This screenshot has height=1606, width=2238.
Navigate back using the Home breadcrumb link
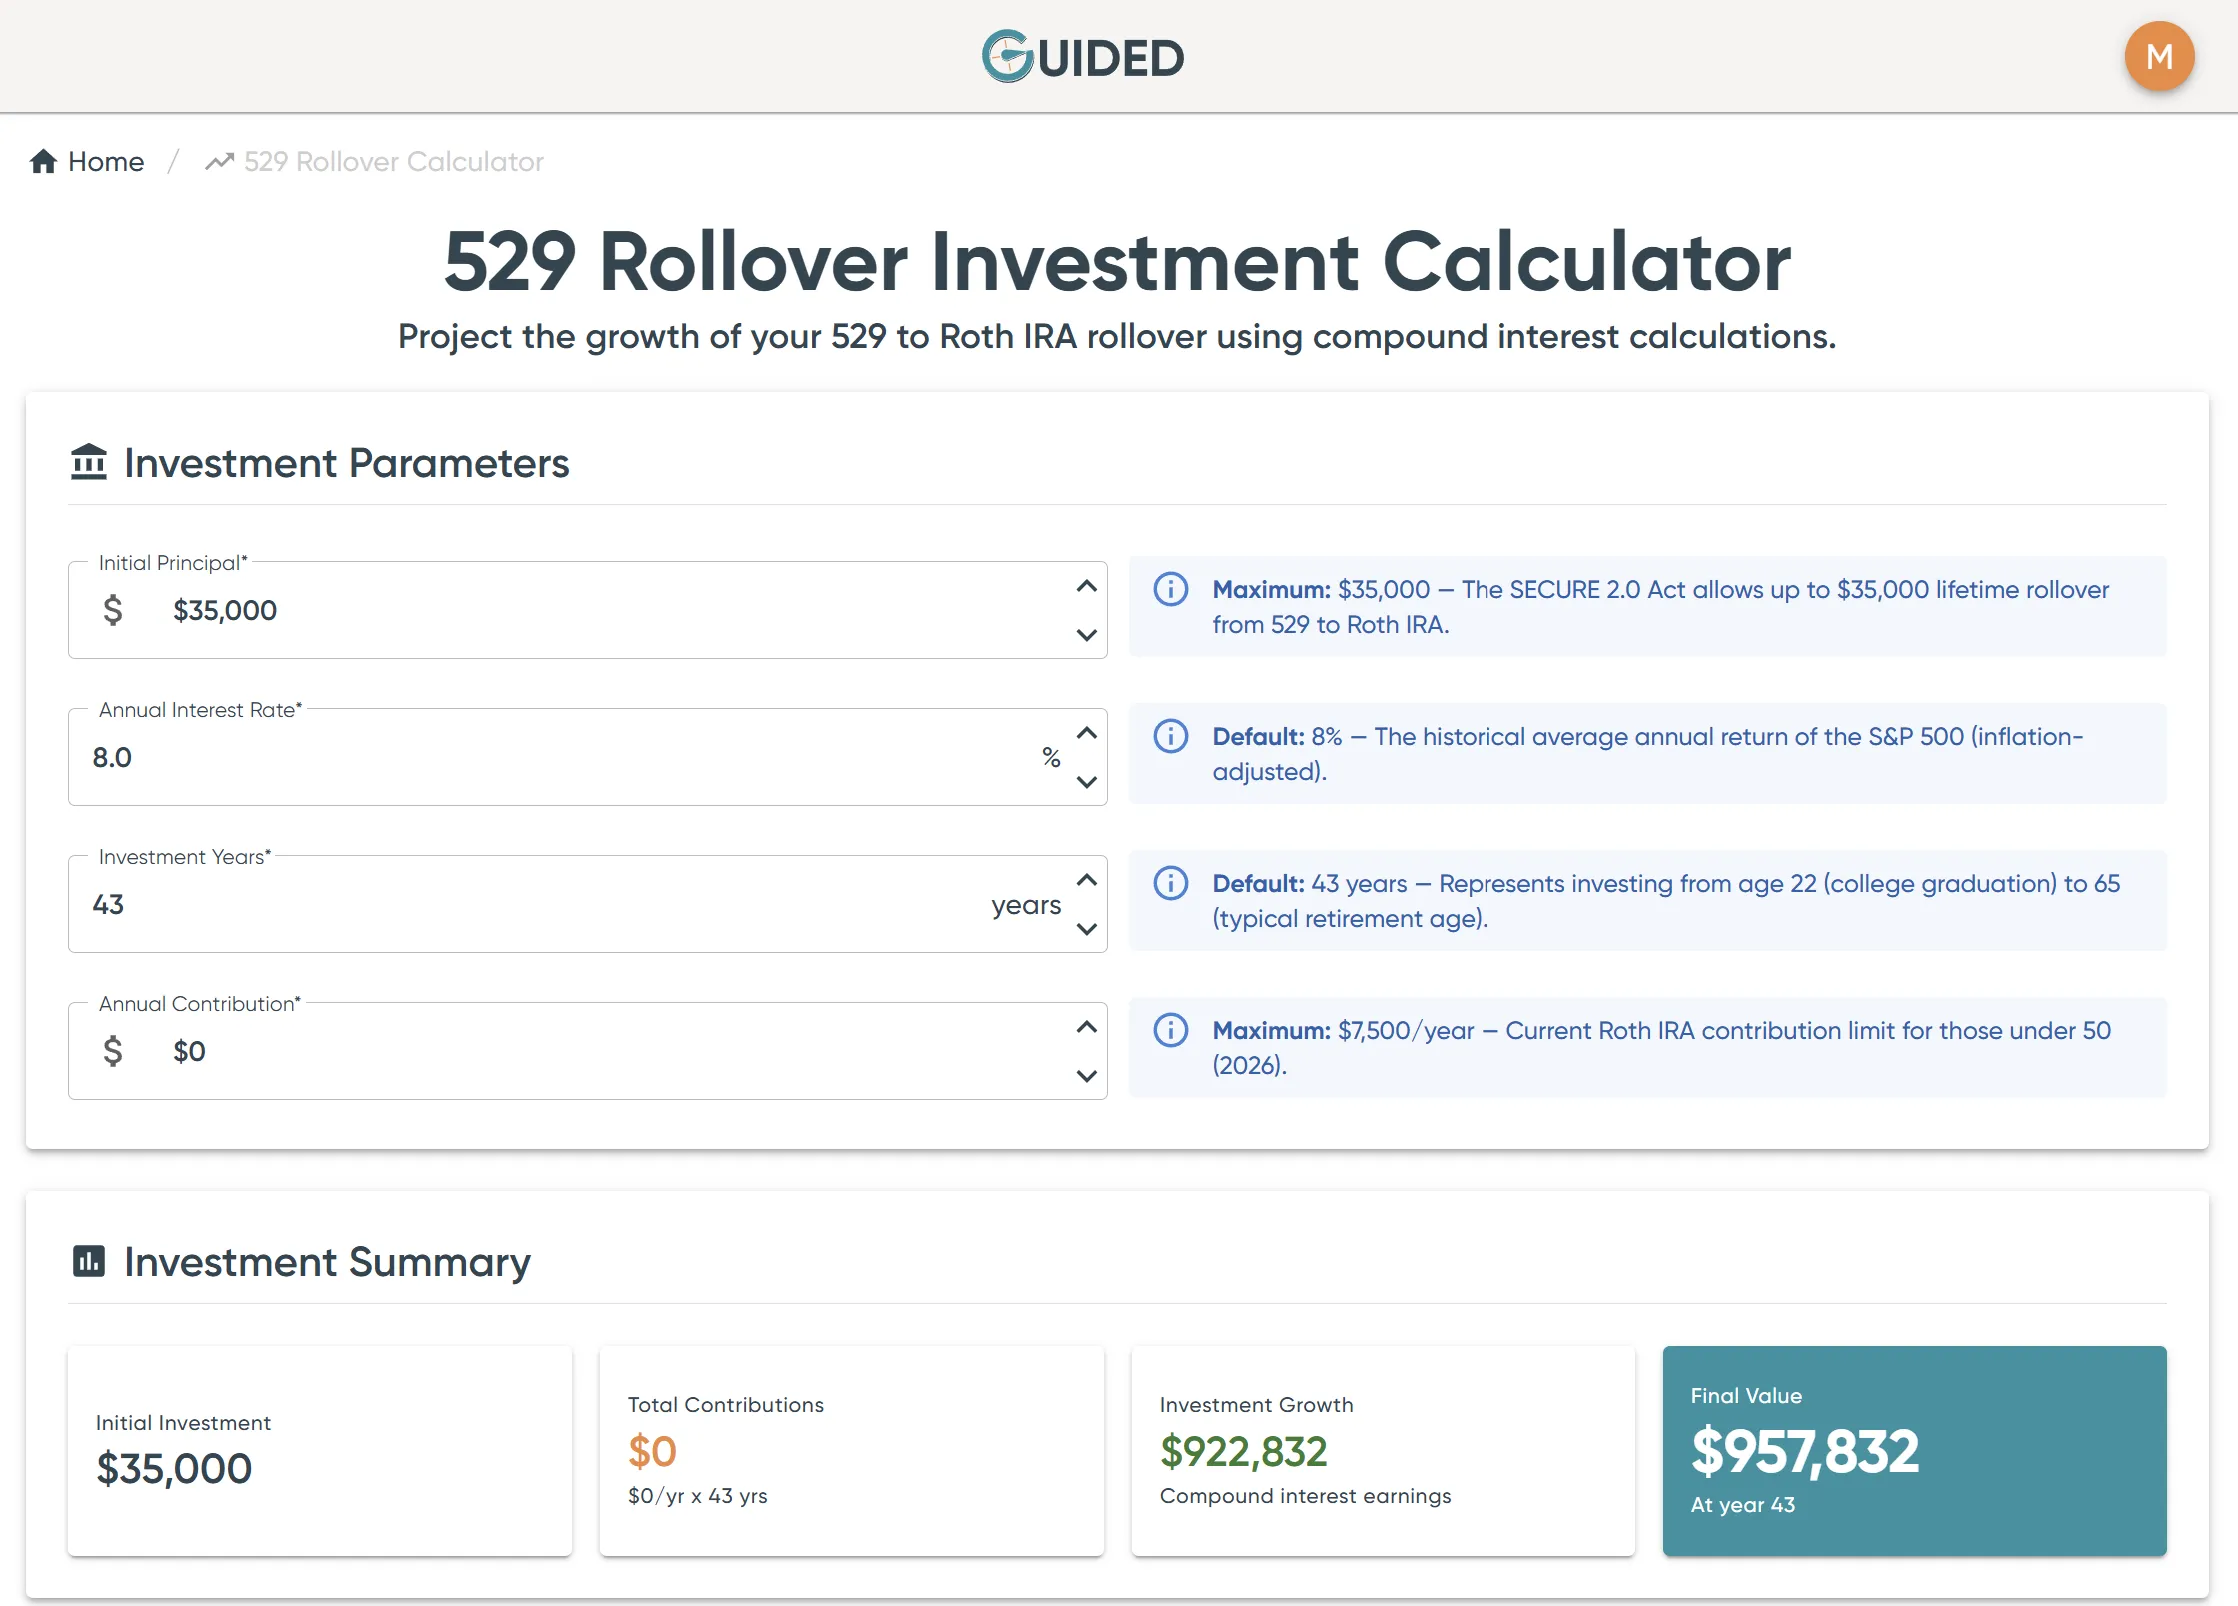[105, 161]
